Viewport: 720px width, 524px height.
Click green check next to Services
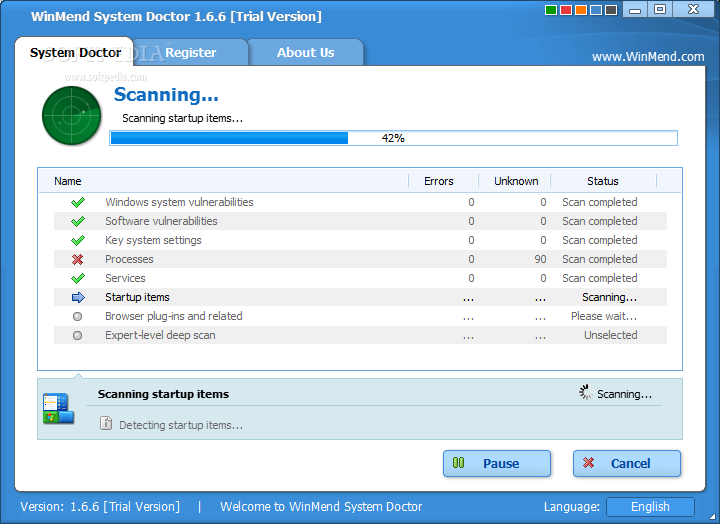[78, 278]
